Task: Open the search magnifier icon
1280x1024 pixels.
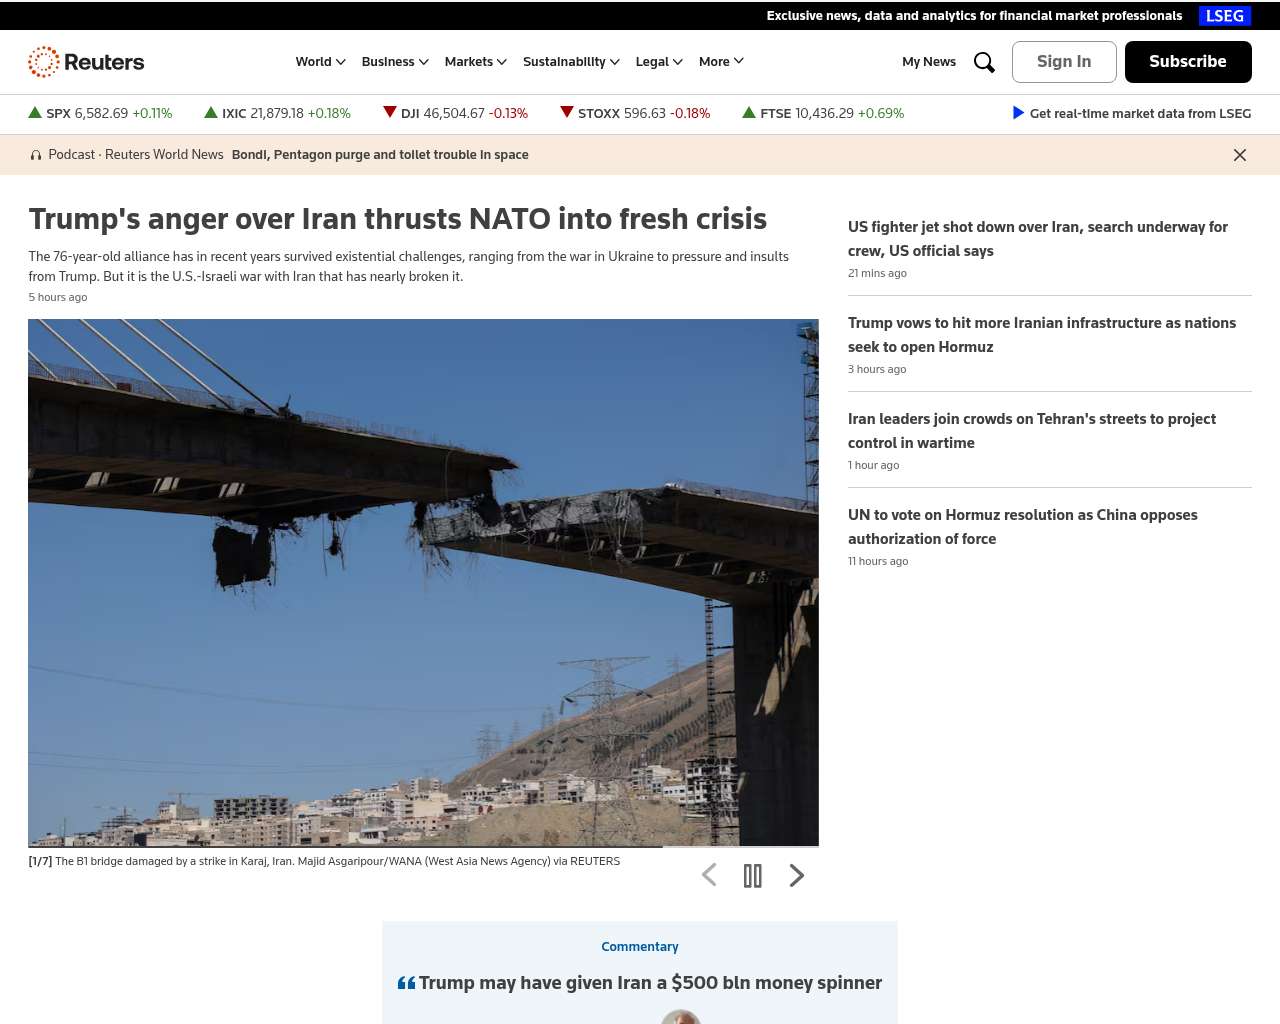Action: pos(984,62)
